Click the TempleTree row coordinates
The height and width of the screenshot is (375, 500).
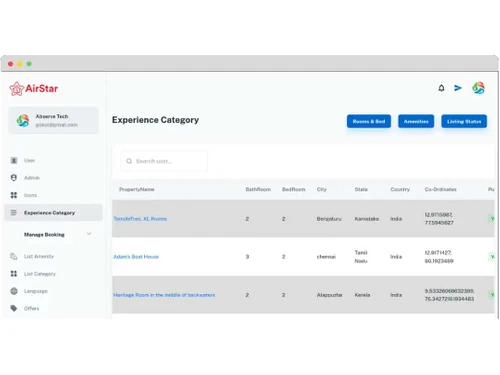439,219
